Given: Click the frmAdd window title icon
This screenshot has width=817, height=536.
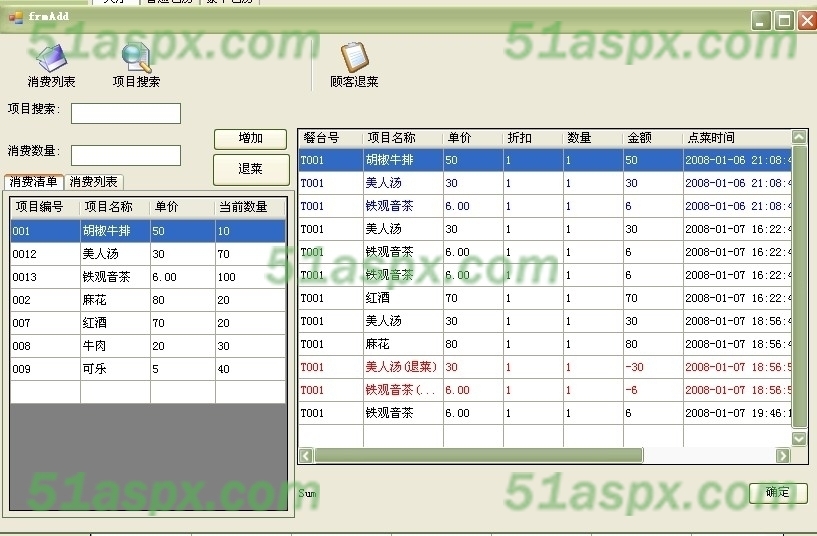Looking at the screenshot, I should (16, 17).
